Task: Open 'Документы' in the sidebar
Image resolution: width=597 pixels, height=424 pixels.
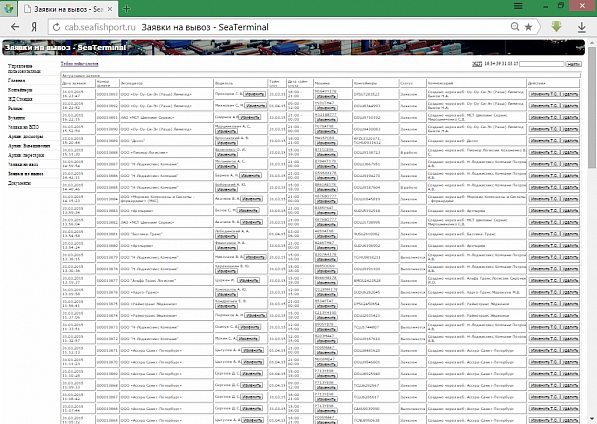Action: (x=19, y=183)
